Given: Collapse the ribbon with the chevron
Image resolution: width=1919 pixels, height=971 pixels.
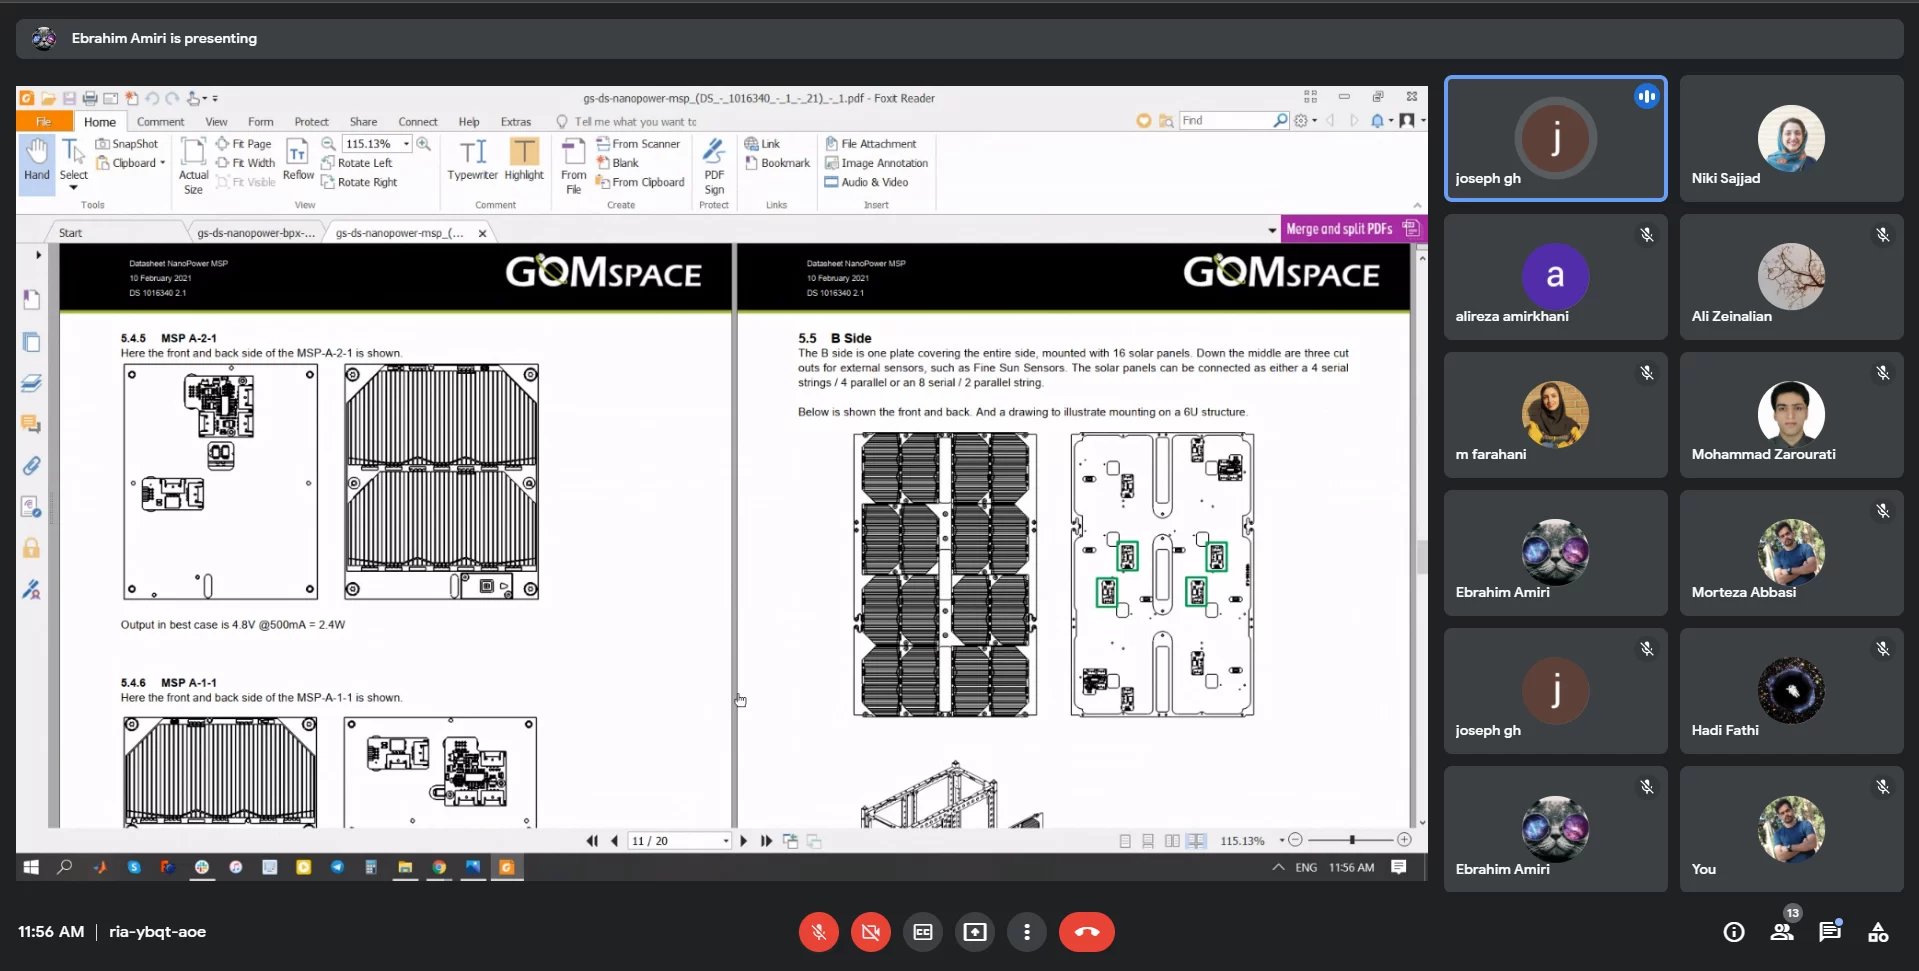Looking at the screenshot, I should (1417, 205).
